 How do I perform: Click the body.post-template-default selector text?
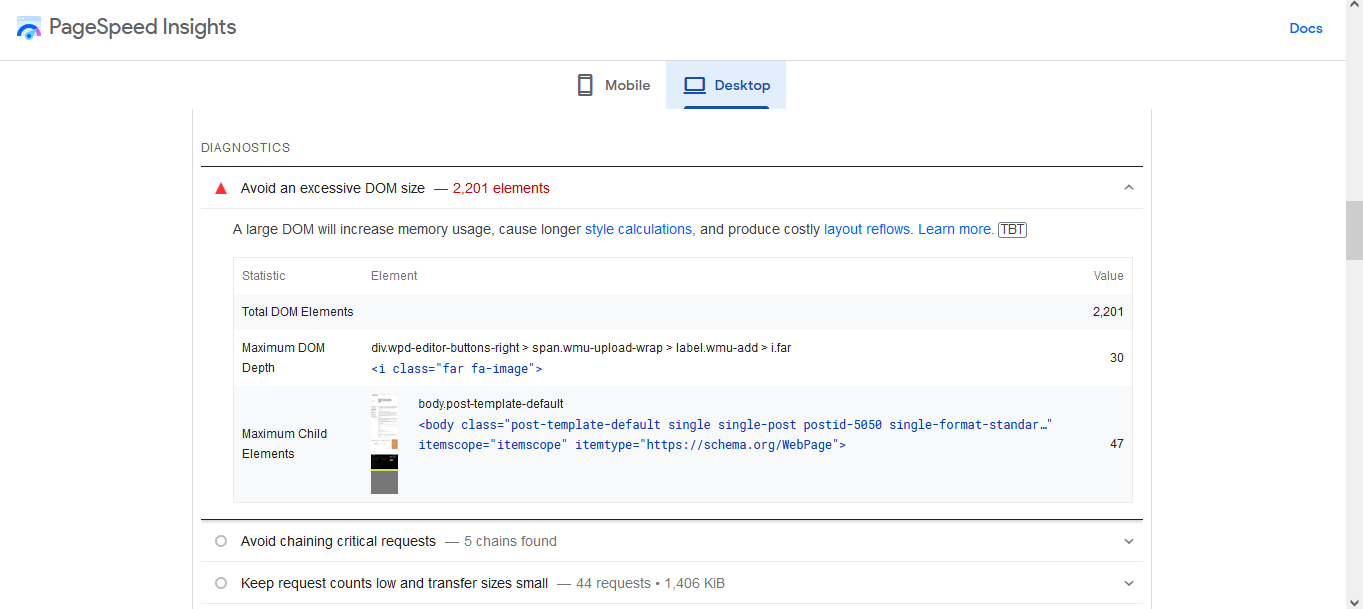click(x=491, y=404)
